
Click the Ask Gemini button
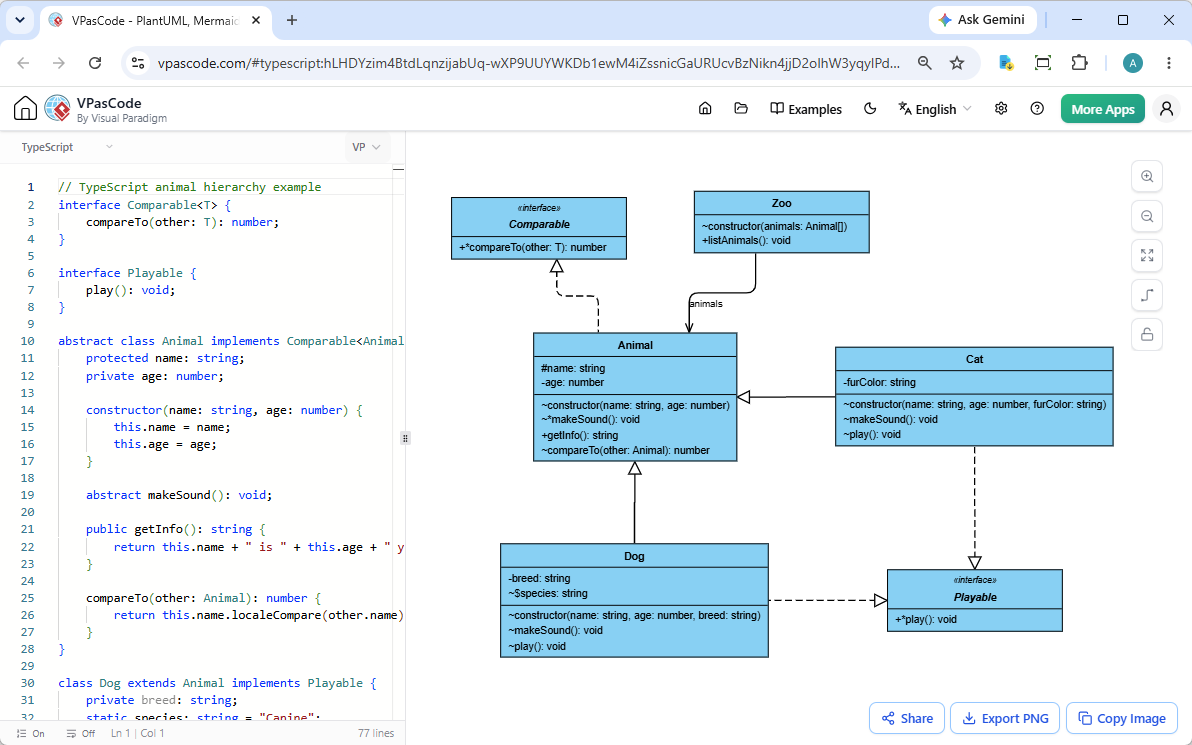(981, 21)
